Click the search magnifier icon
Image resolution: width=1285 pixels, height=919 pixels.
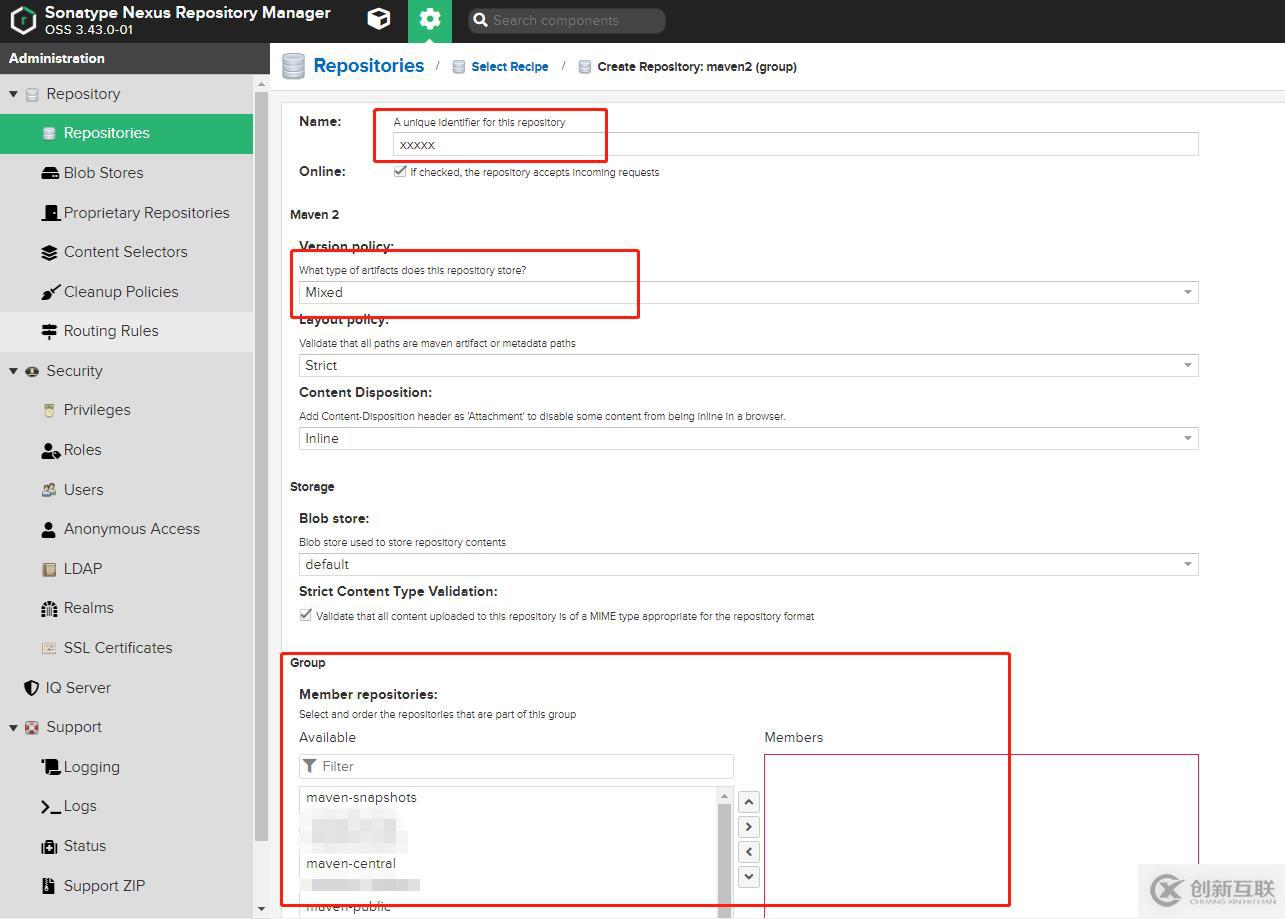click(x=480, y=20)
